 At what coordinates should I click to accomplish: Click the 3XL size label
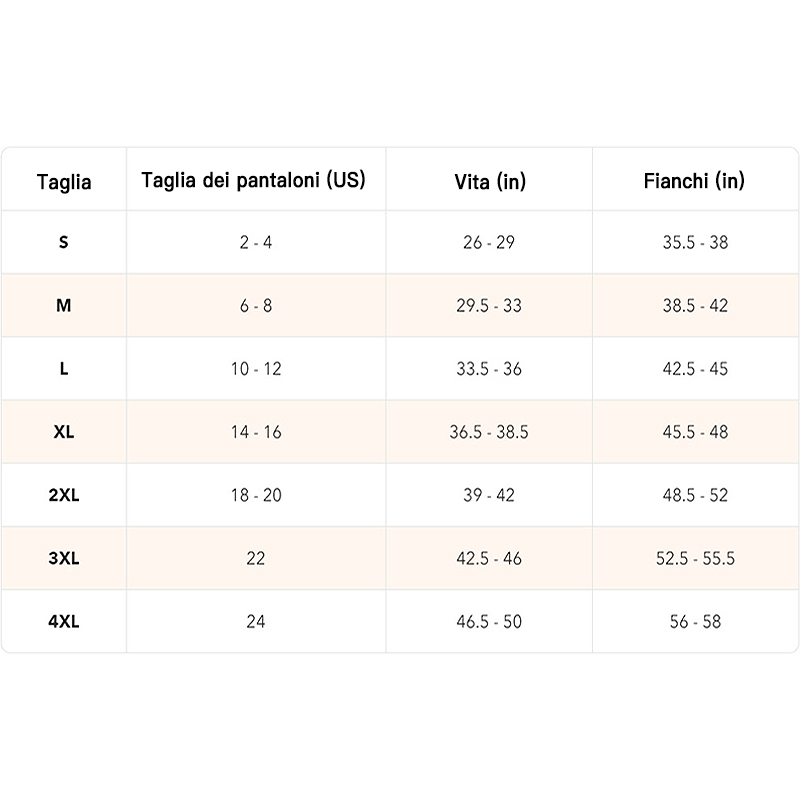point(64,558)
